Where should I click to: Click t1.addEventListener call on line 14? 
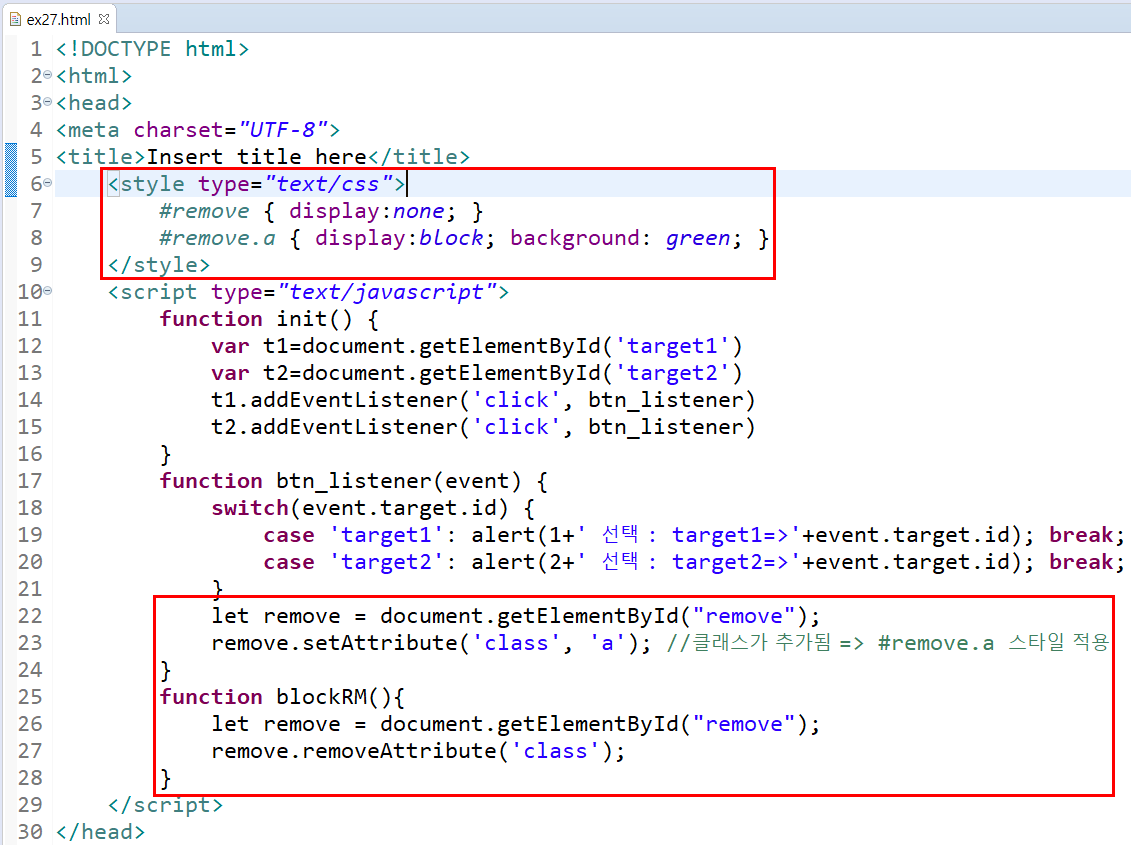point(483,400)
